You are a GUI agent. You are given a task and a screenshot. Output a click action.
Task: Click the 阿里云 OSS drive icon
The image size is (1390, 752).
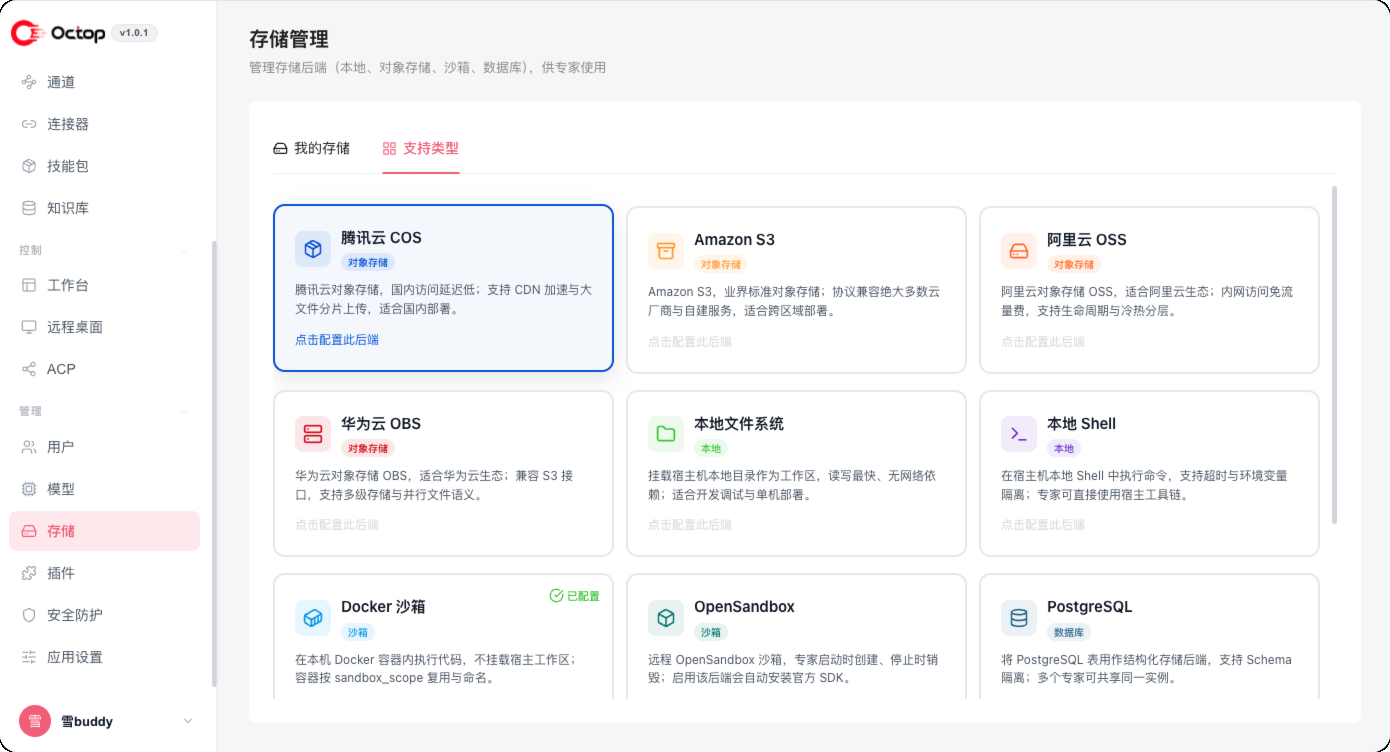coord(1019,251)
